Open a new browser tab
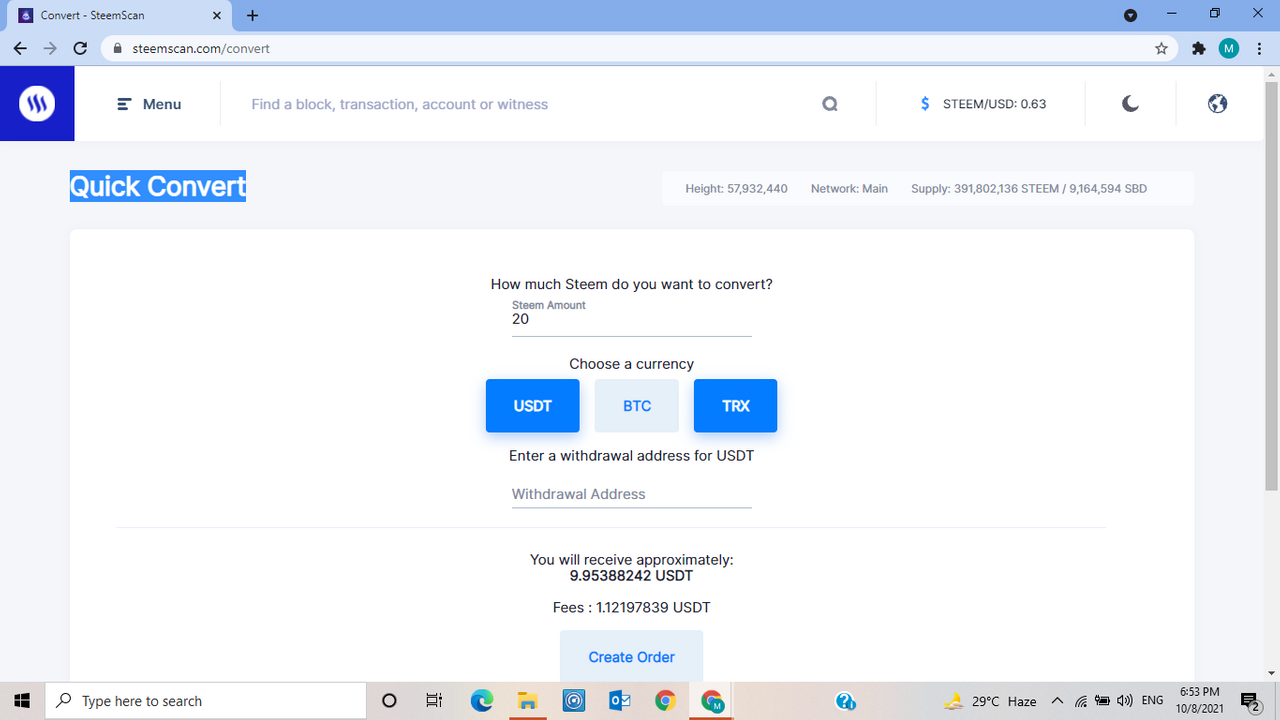 [252, 15]
